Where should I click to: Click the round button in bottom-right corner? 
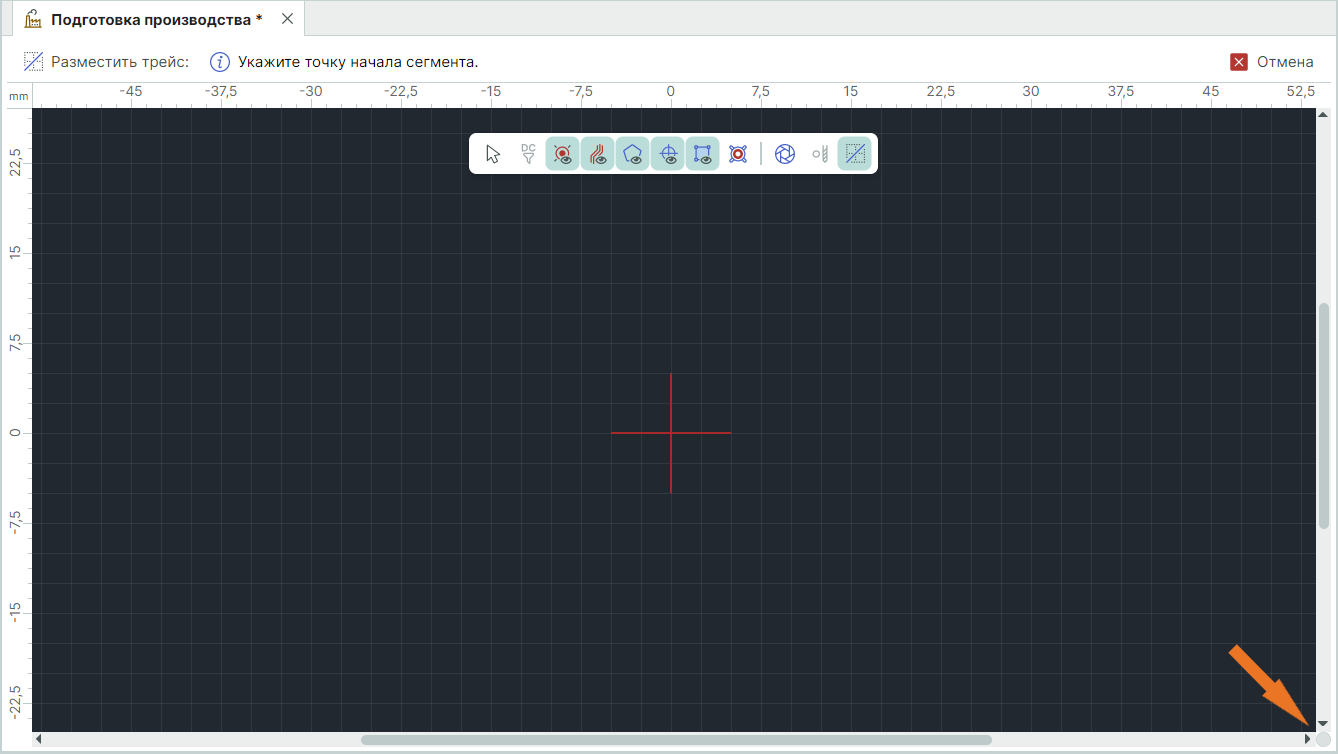point(1324,740)
